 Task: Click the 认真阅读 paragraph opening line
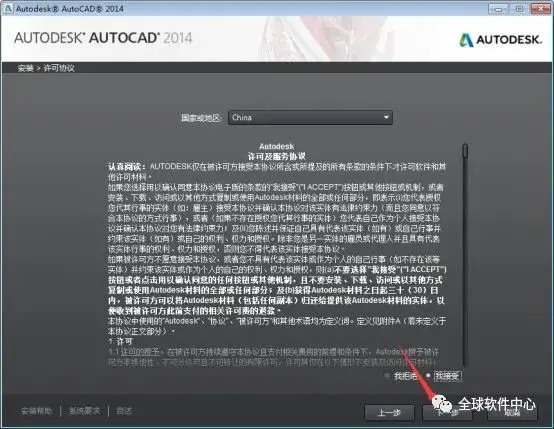(x=277, y=166)
